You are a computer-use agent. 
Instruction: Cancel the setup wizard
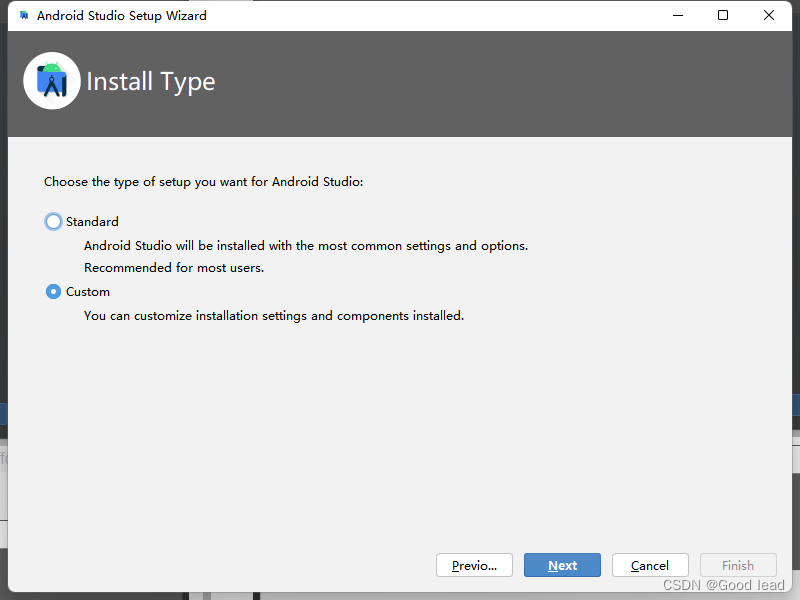point(650,565)
